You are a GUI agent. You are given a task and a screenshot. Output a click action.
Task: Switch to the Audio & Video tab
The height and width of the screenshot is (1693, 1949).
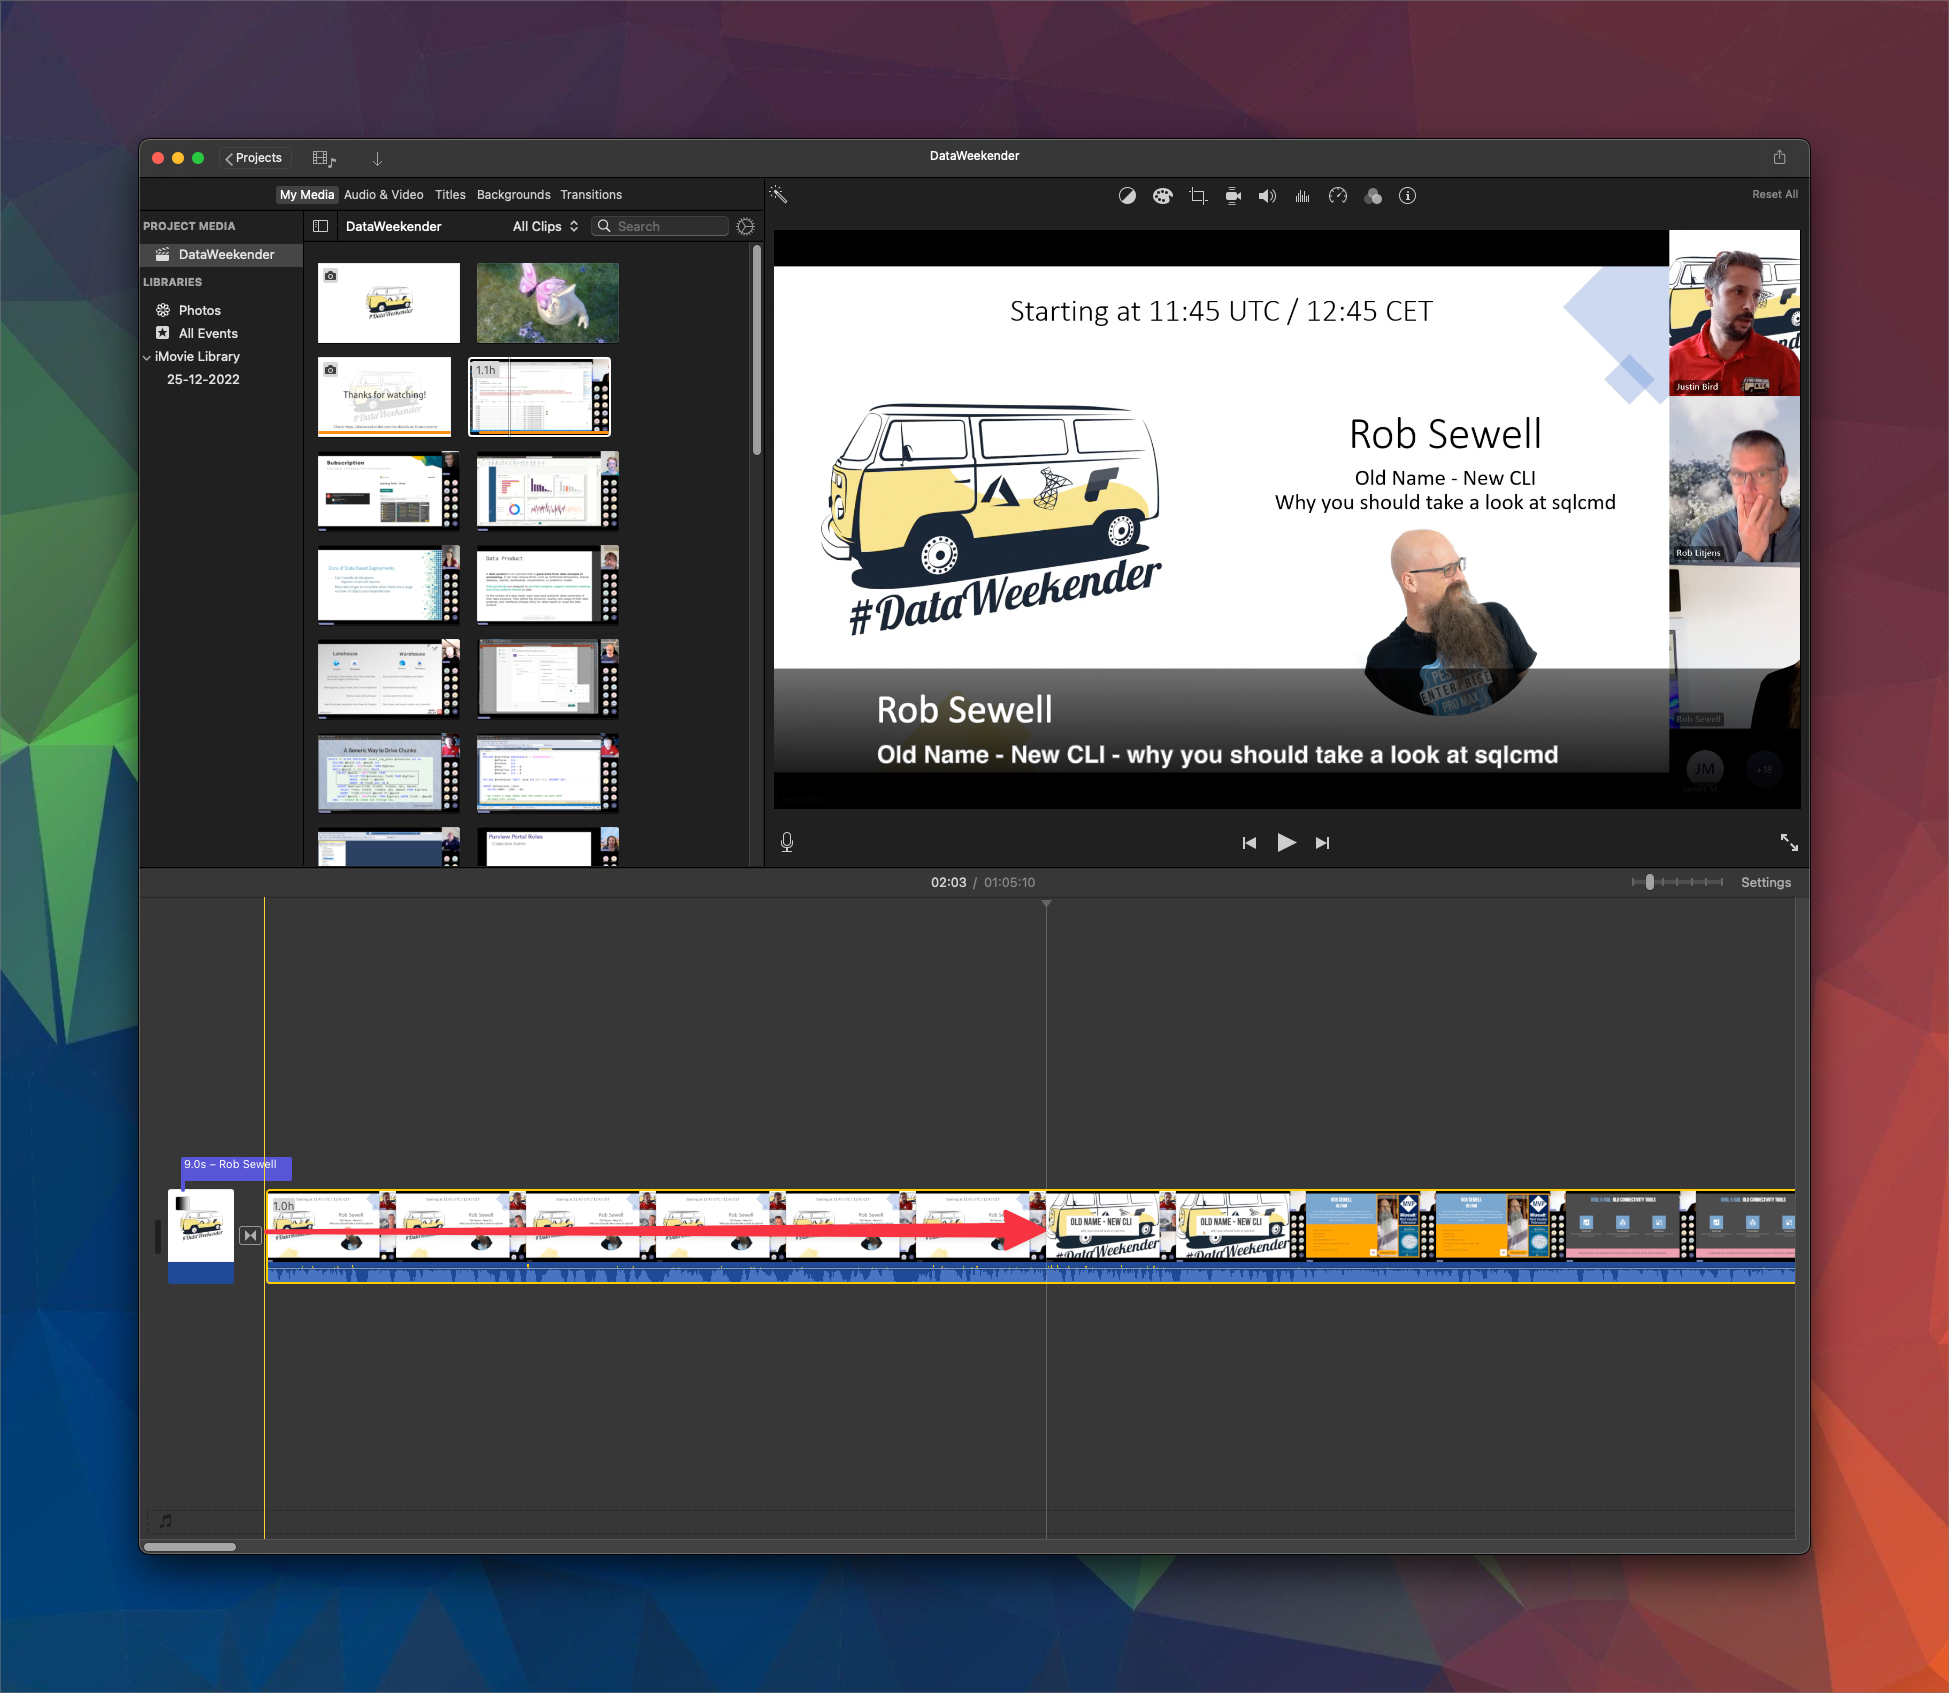[x=384, y=195]
